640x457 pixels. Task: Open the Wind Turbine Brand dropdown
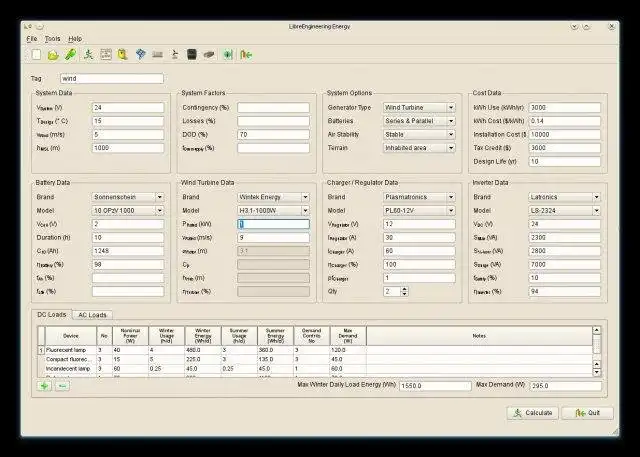point(273,197)
